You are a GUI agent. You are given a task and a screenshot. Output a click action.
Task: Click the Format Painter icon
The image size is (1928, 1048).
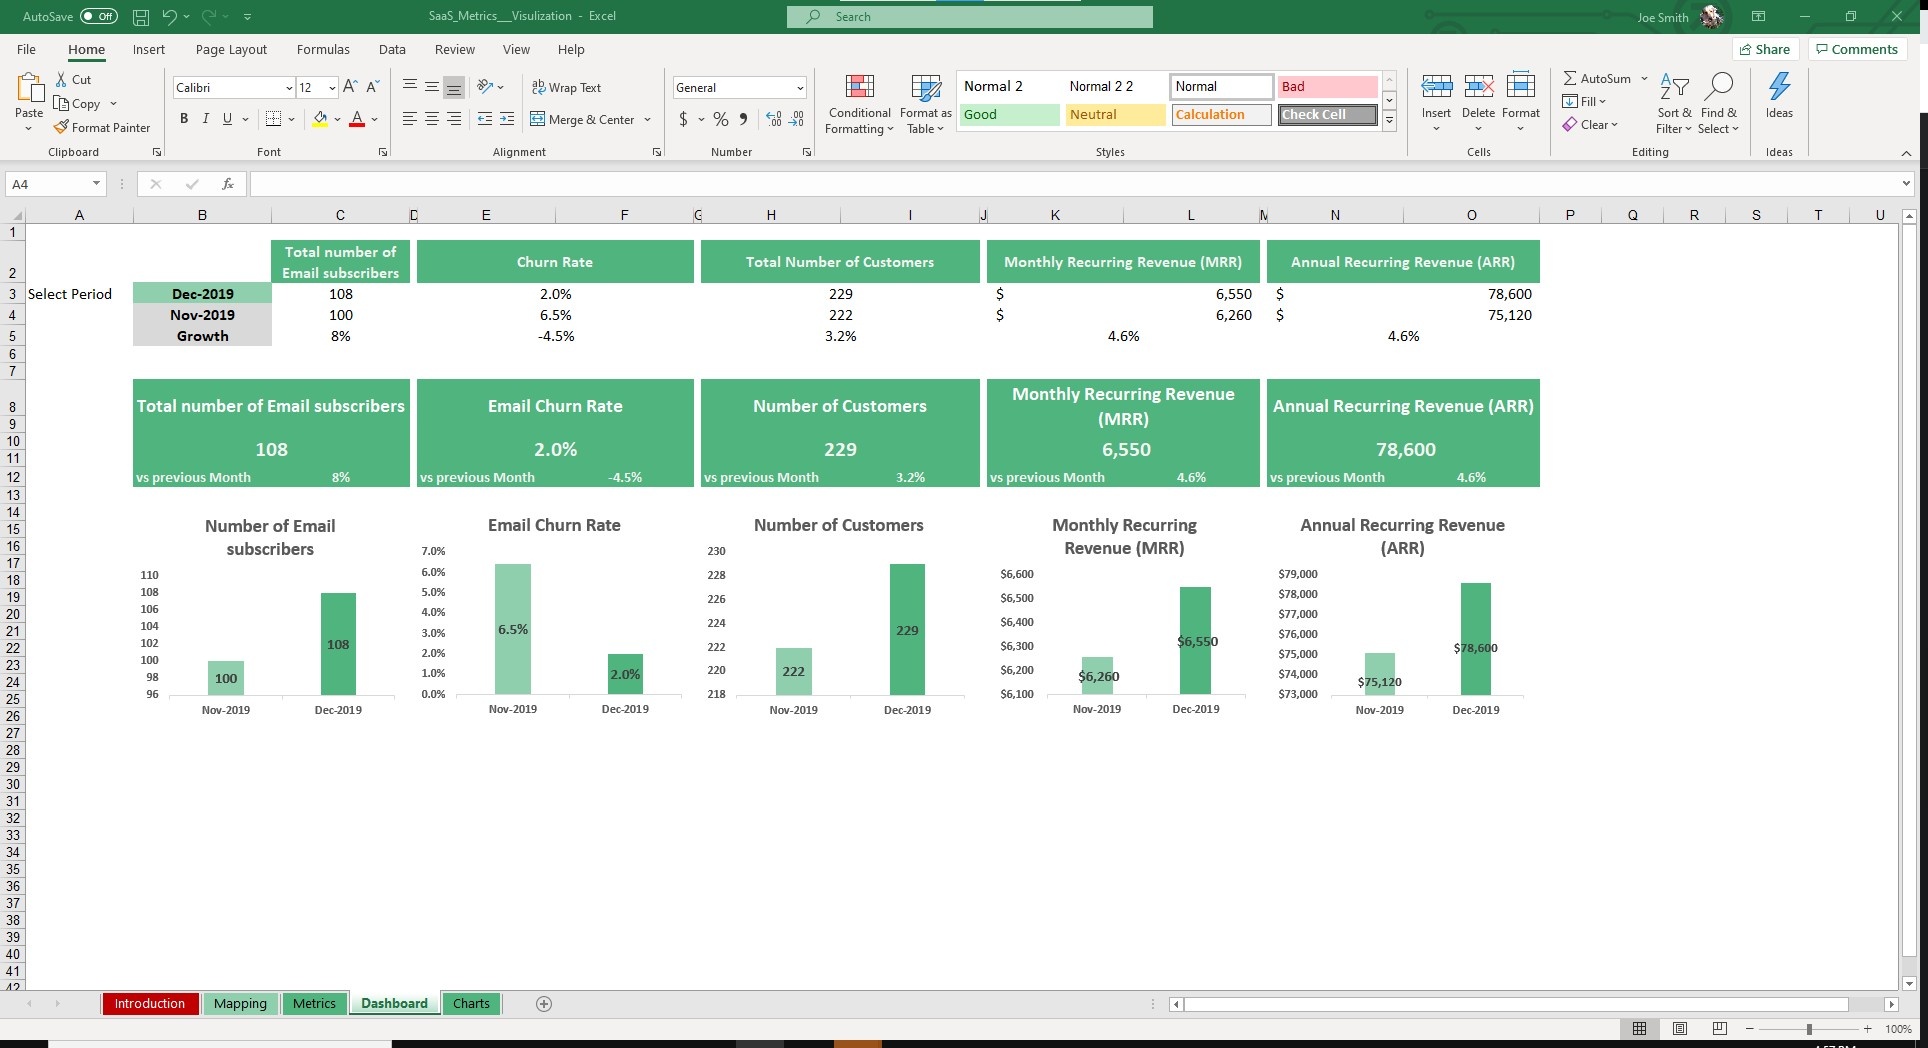pyautogui.click(x=62, y=127)
